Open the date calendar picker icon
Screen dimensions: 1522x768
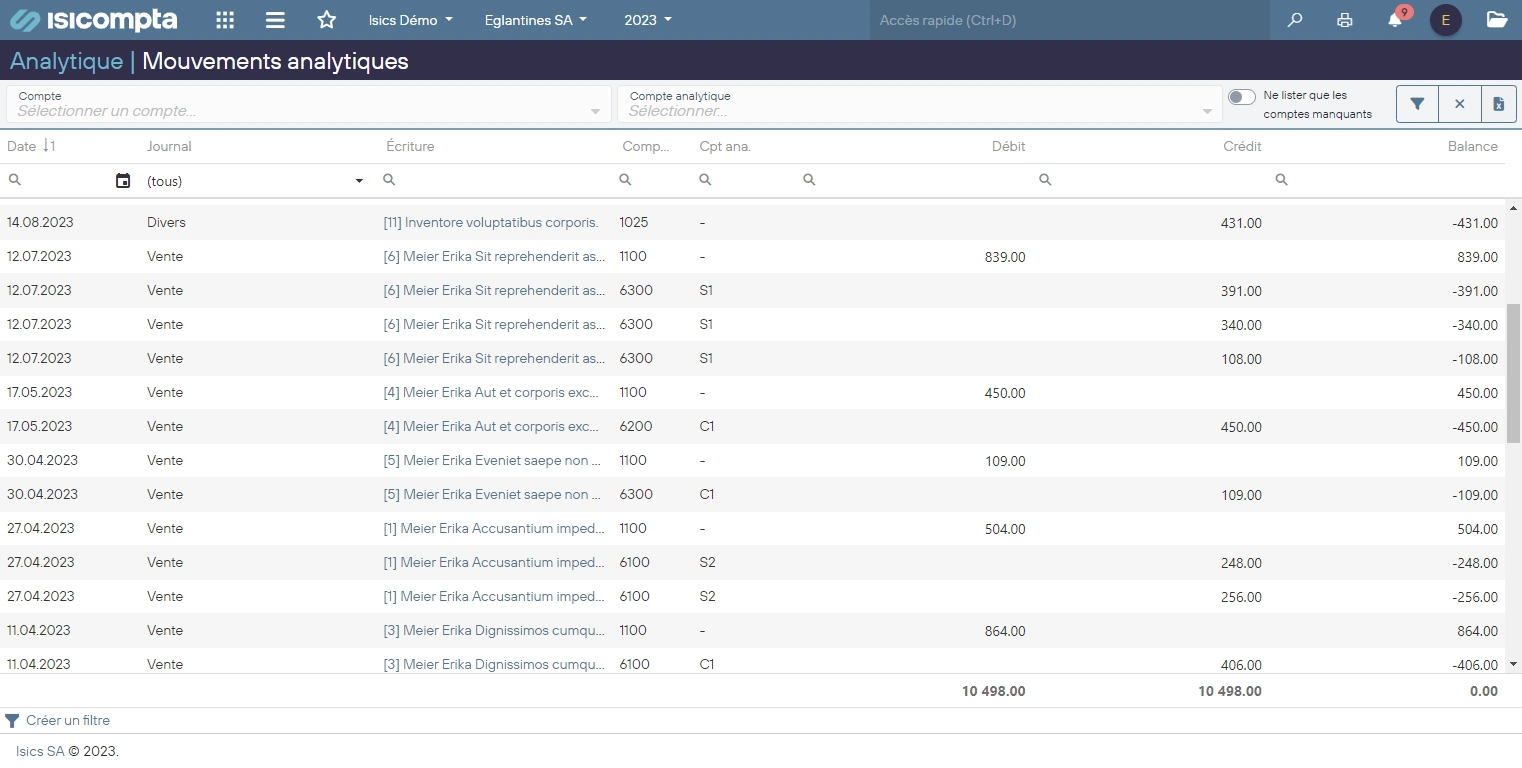(123, 181)
